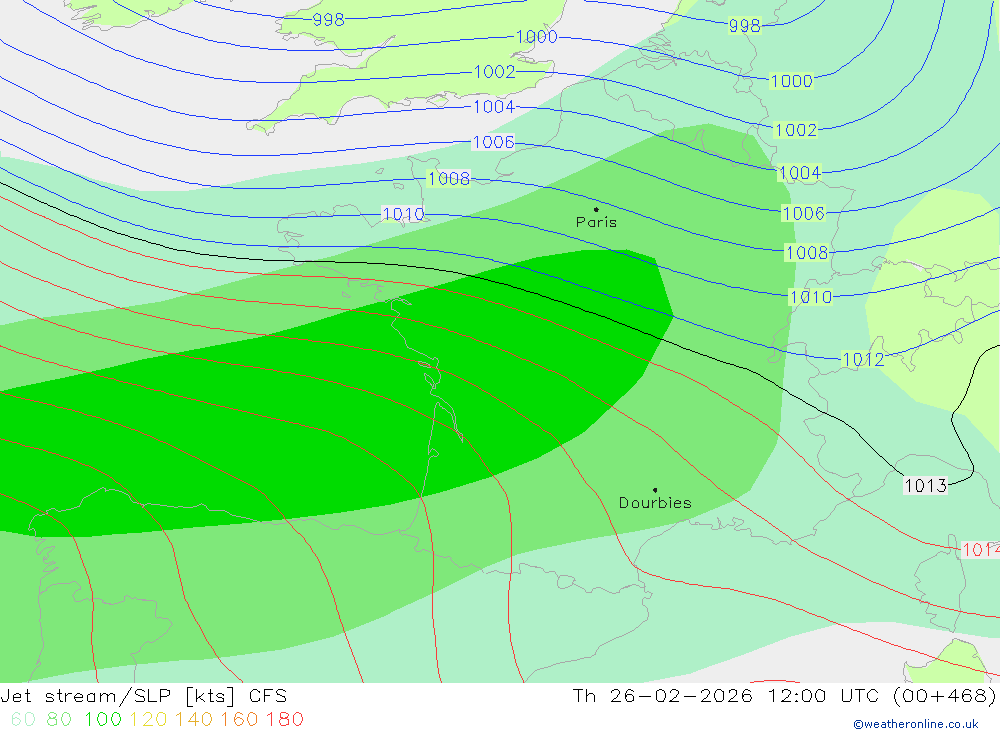Click the 1008 label over the Channel
This screenshot has width=1000, height=733.
pyautogui.click(x=449, y=179)
